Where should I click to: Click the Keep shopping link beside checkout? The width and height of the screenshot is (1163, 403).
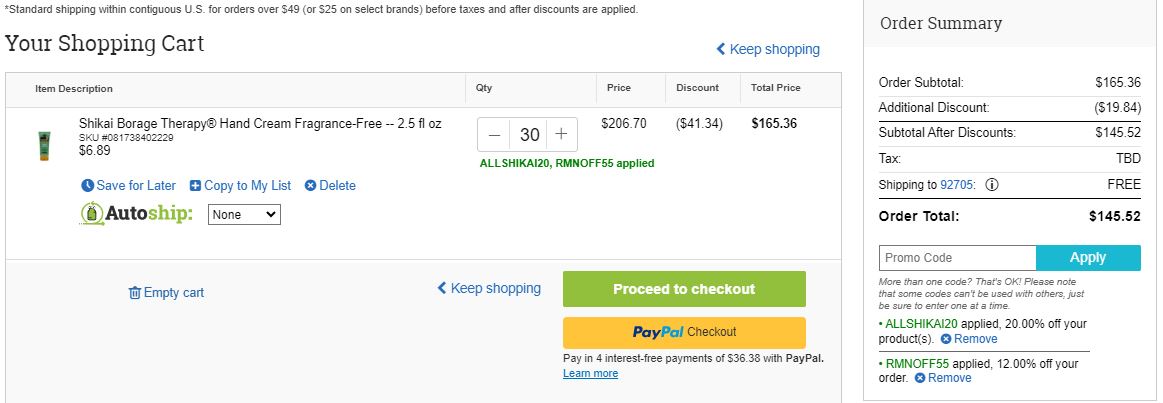(x=489, y=288)
